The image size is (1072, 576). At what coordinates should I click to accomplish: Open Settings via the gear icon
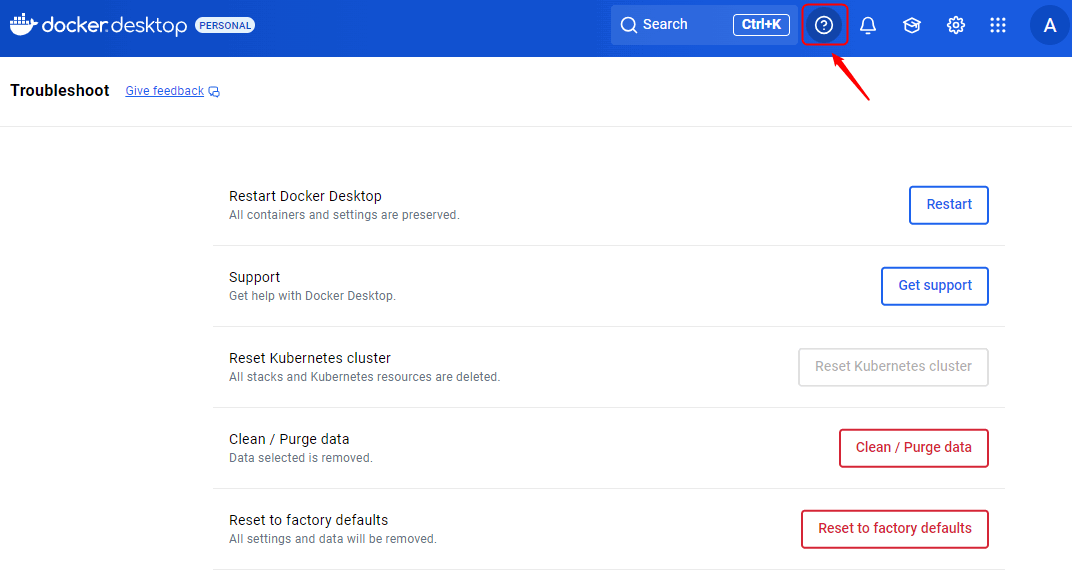(x=956, y=25)
